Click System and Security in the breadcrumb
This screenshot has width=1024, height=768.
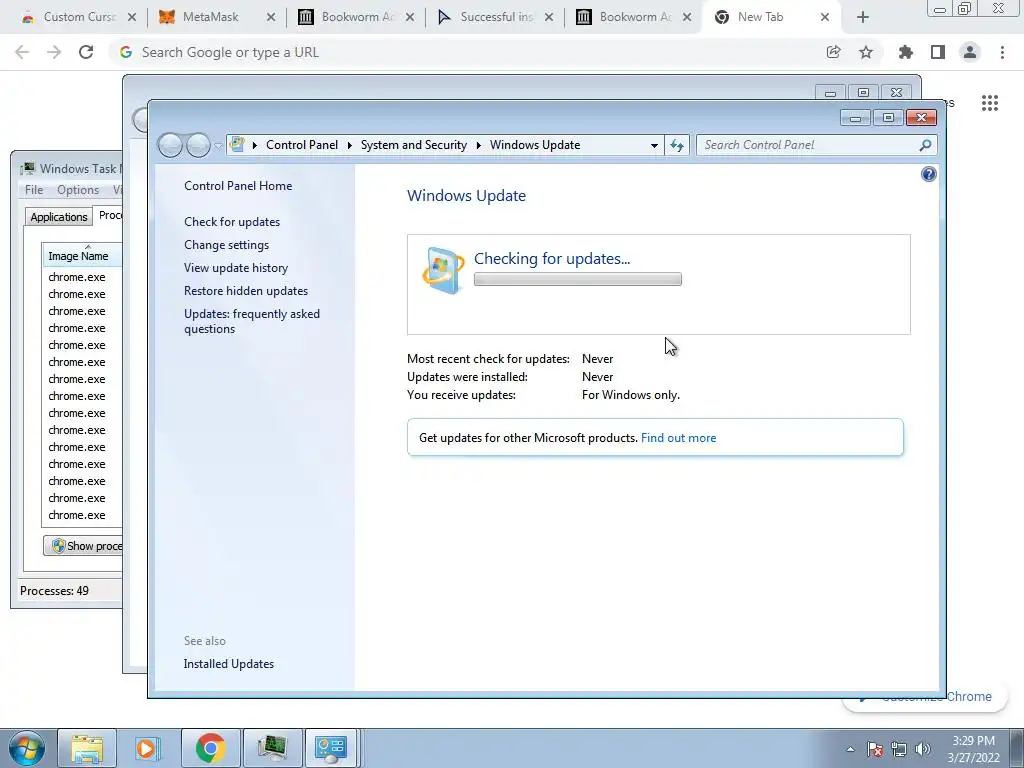[x=413, y=145]
